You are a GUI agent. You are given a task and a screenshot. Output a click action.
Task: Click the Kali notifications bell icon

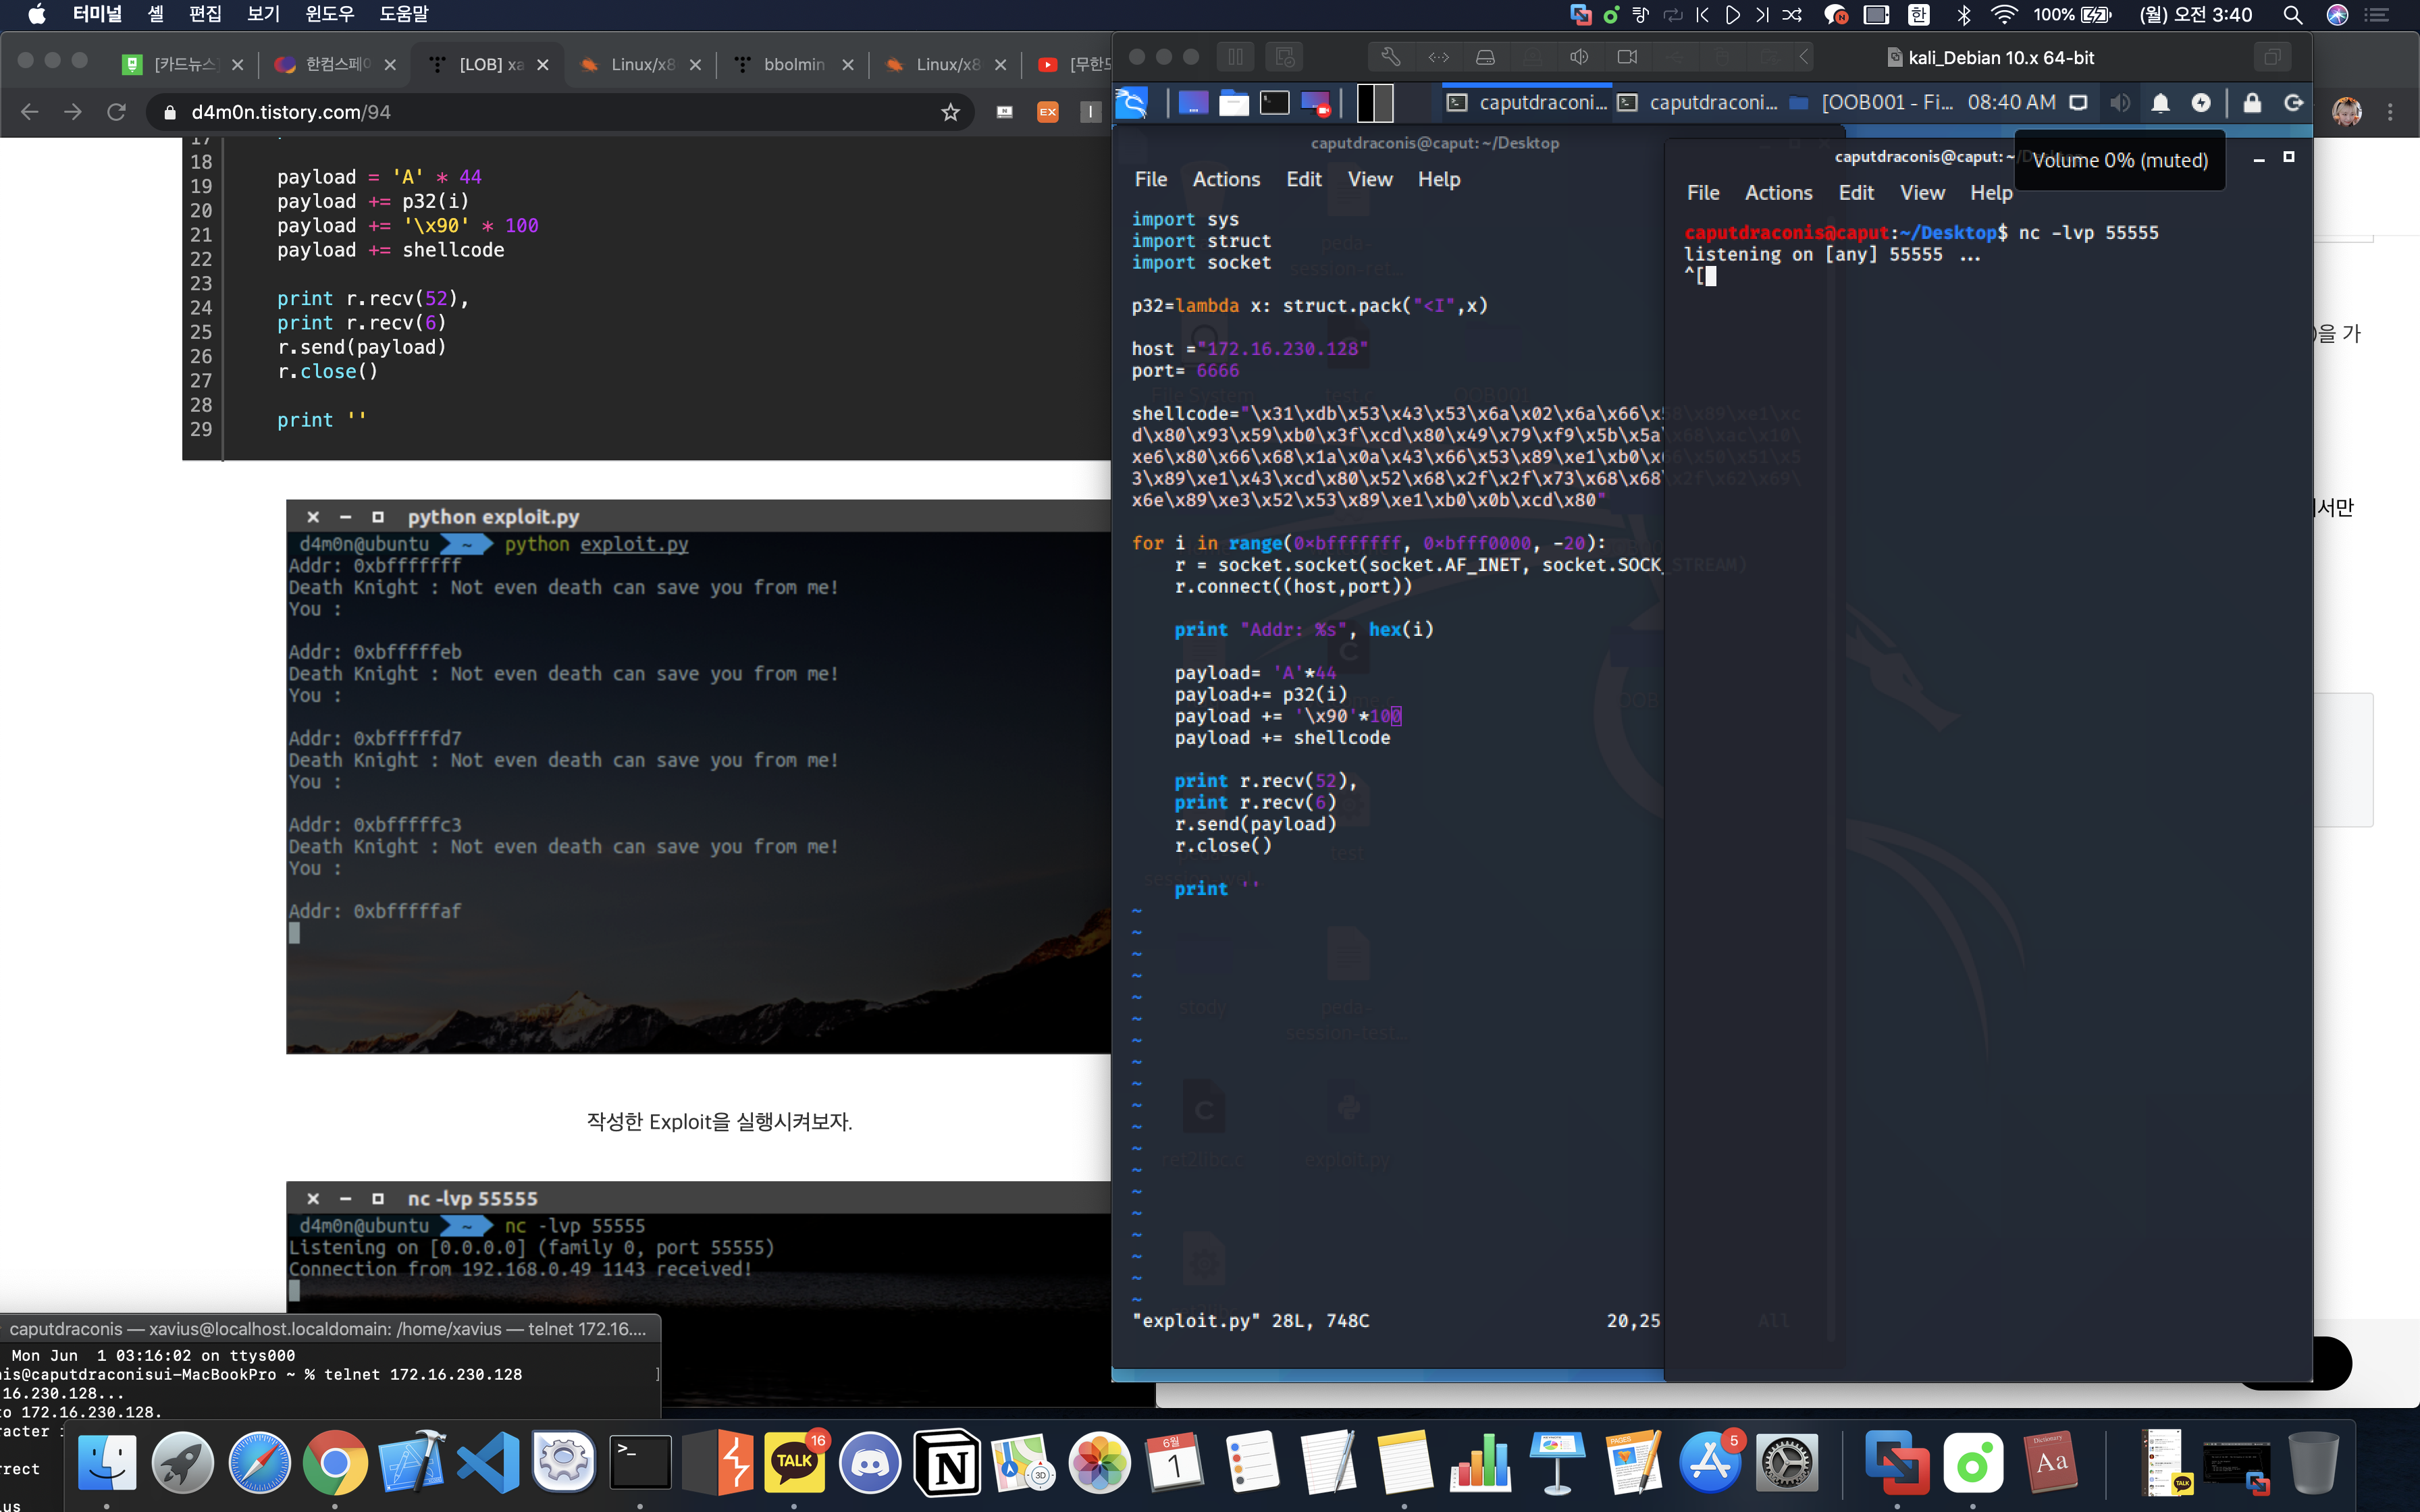click(x=2160, y=103)
